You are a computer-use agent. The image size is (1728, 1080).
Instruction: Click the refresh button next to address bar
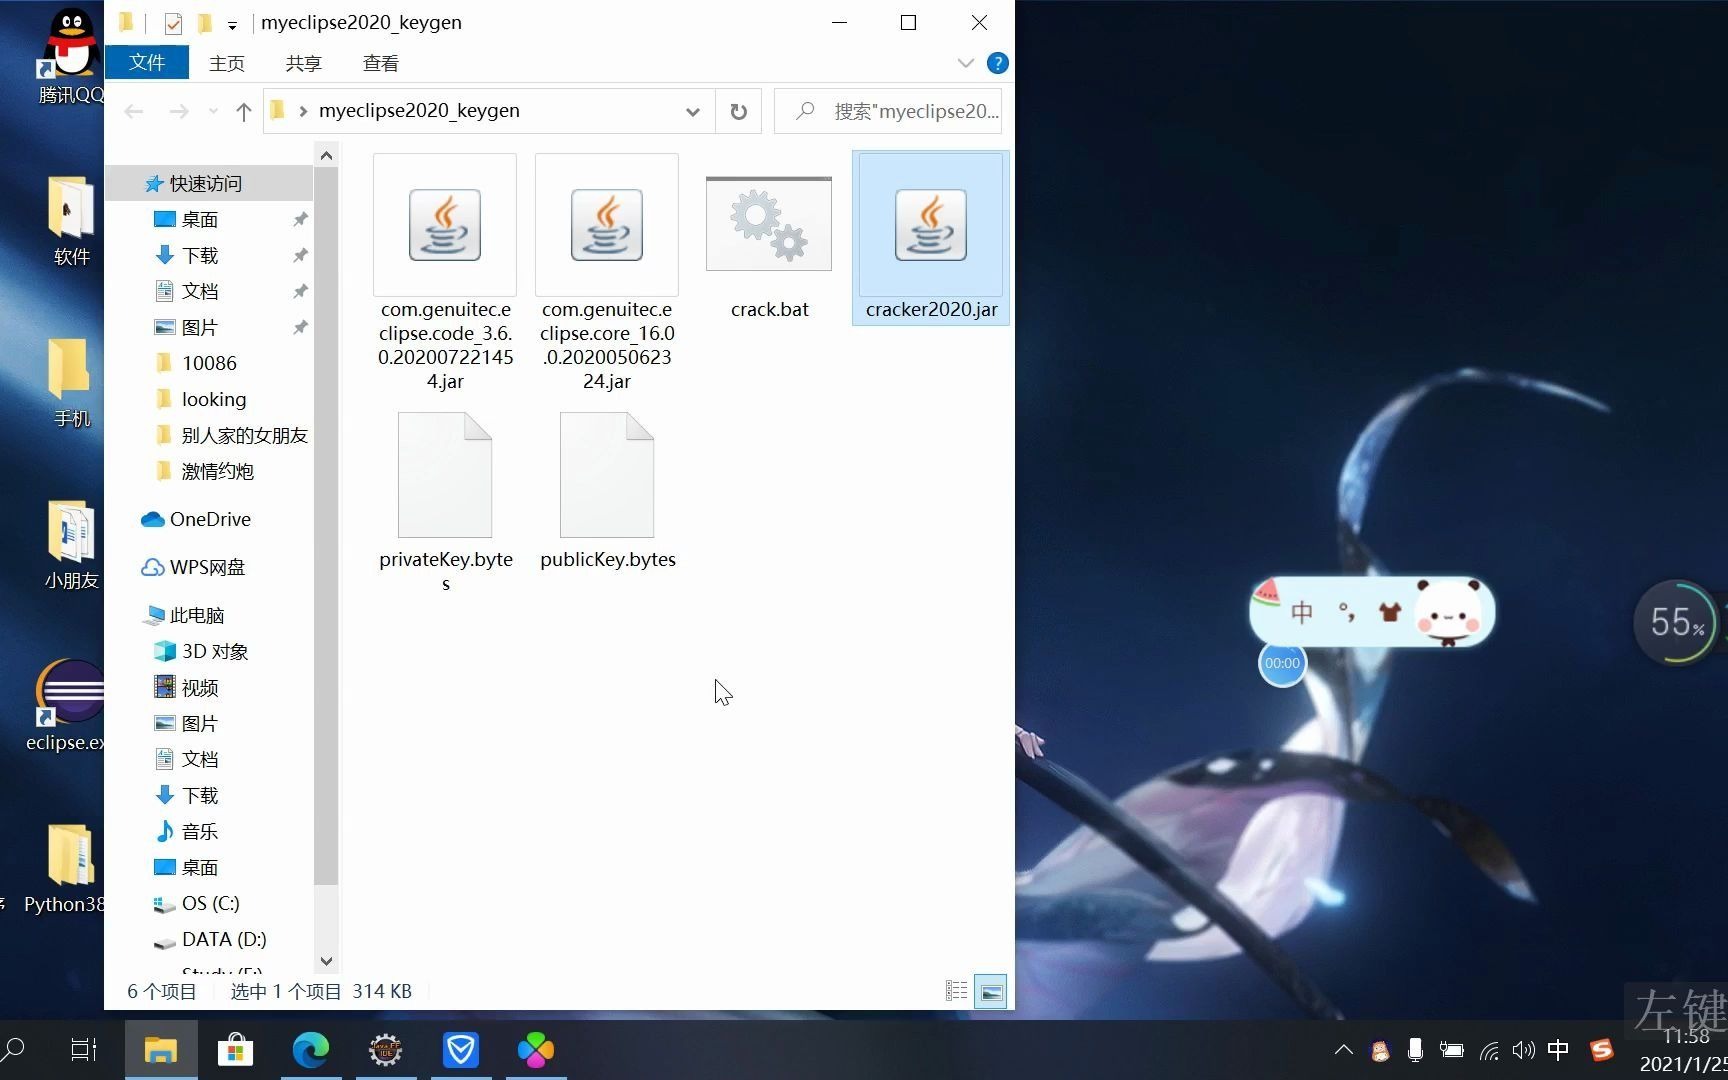[x=738, y=111]
